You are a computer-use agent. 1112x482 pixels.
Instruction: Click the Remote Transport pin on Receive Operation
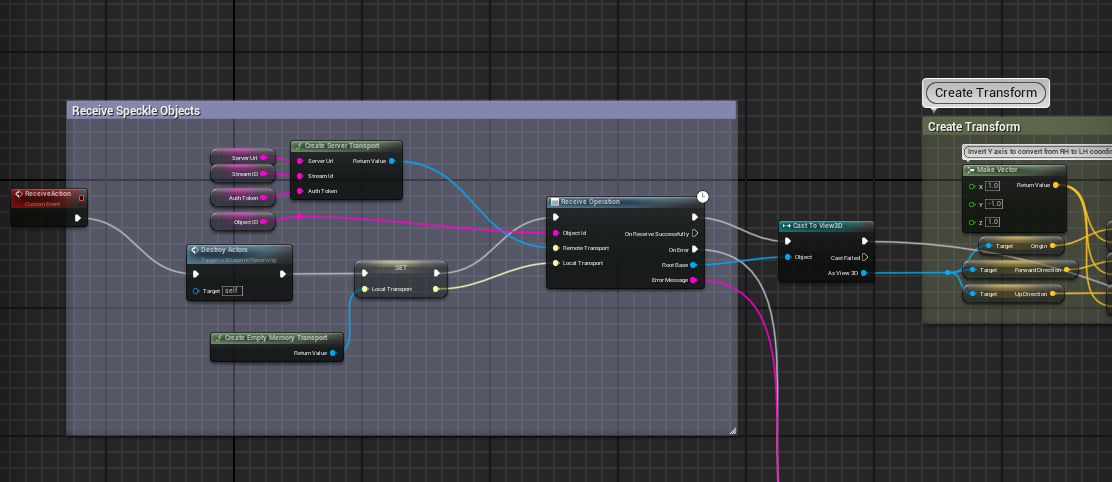click(556, 248)
